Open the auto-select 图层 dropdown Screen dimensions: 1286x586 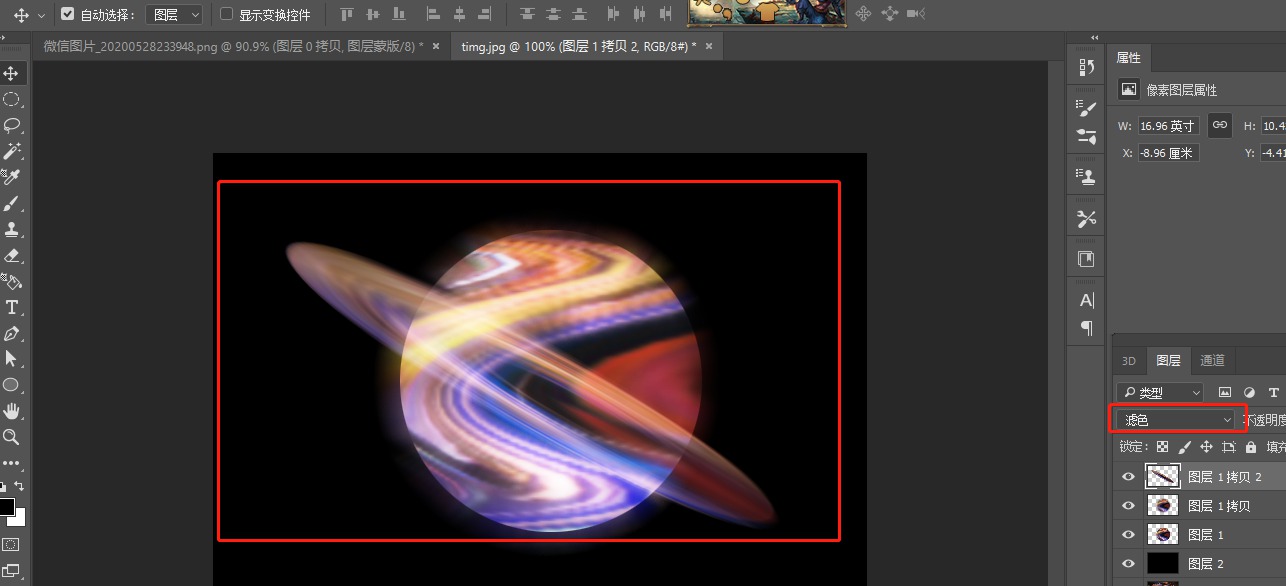click(175, 15)
